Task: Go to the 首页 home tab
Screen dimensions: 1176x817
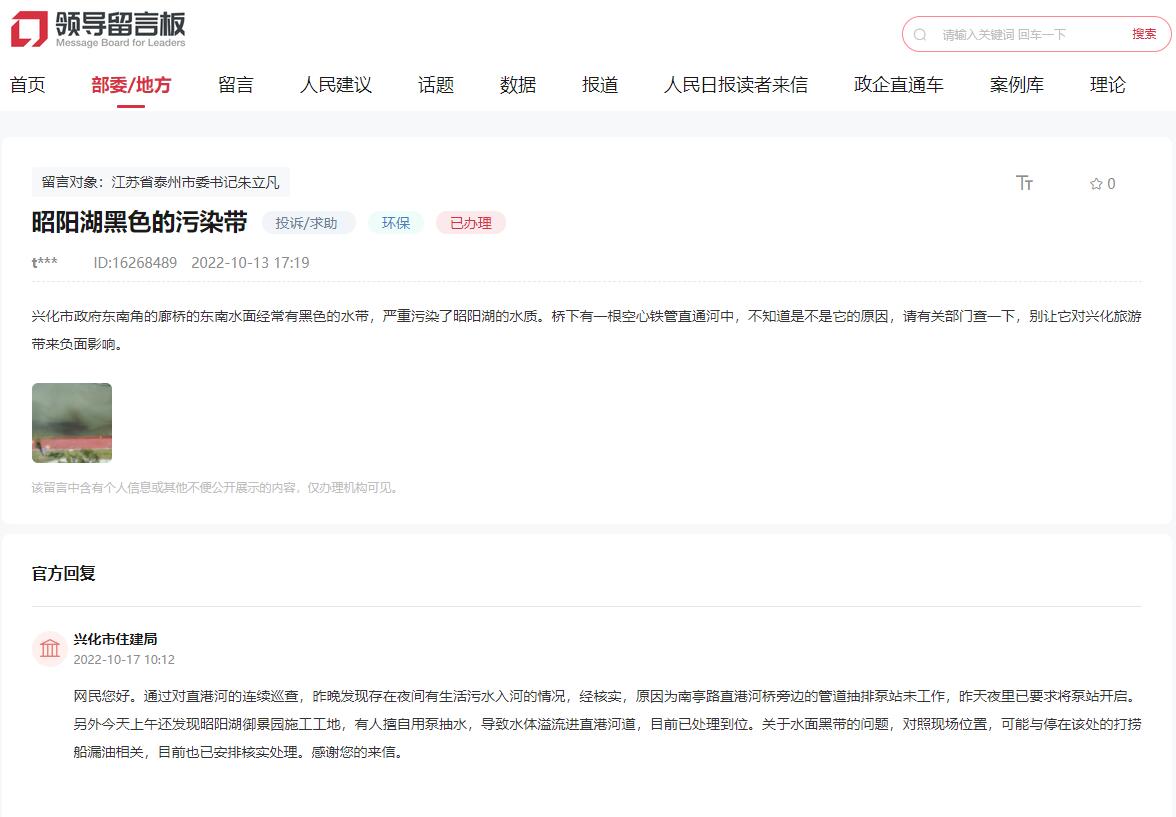Action: point(28,85)
